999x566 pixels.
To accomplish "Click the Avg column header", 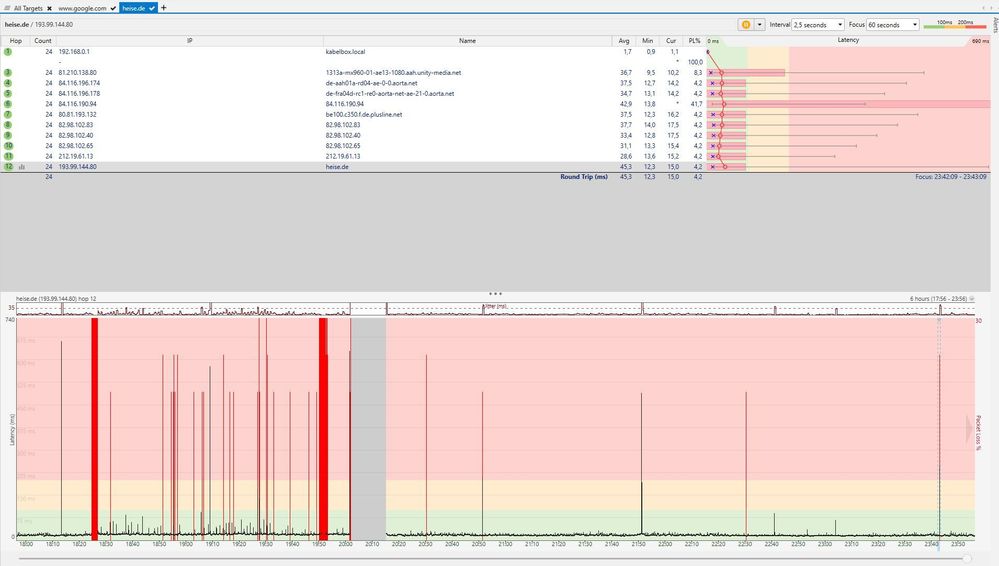I will [624, 40].
